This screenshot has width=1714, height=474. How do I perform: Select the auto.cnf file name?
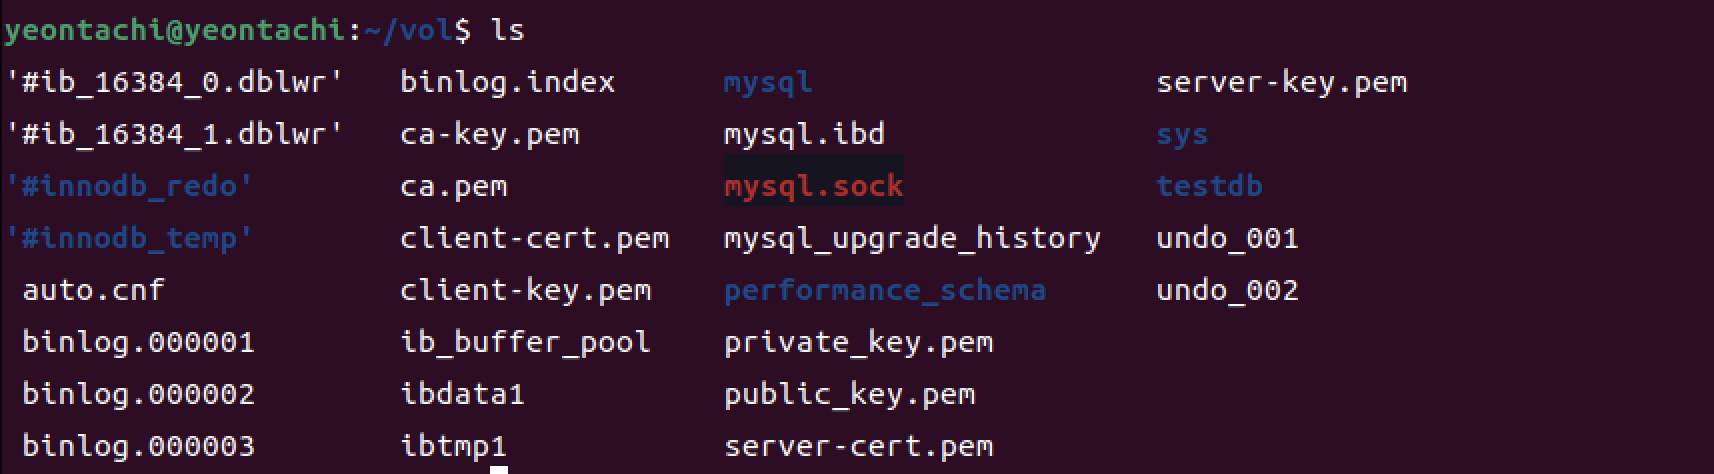pos(93,290)
